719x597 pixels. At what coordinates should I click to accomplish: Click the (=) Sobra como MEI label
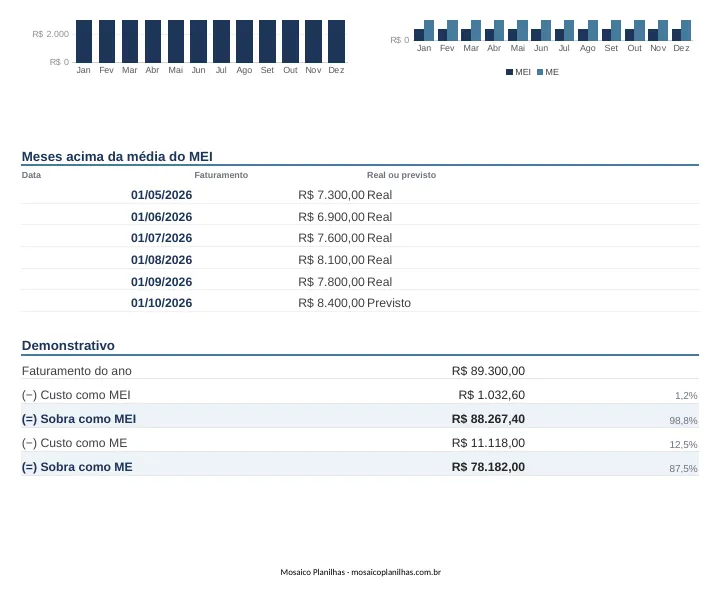[x=79, y=419]
